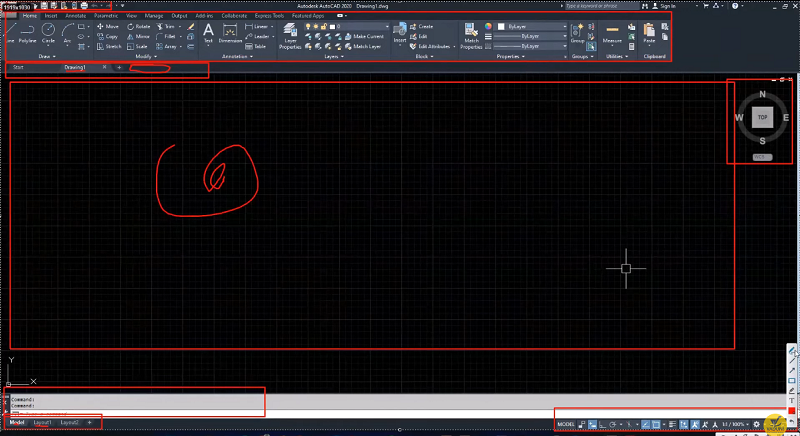
Task: Toggle object snap tracking in status bar
Action: [x=645, y=424]
